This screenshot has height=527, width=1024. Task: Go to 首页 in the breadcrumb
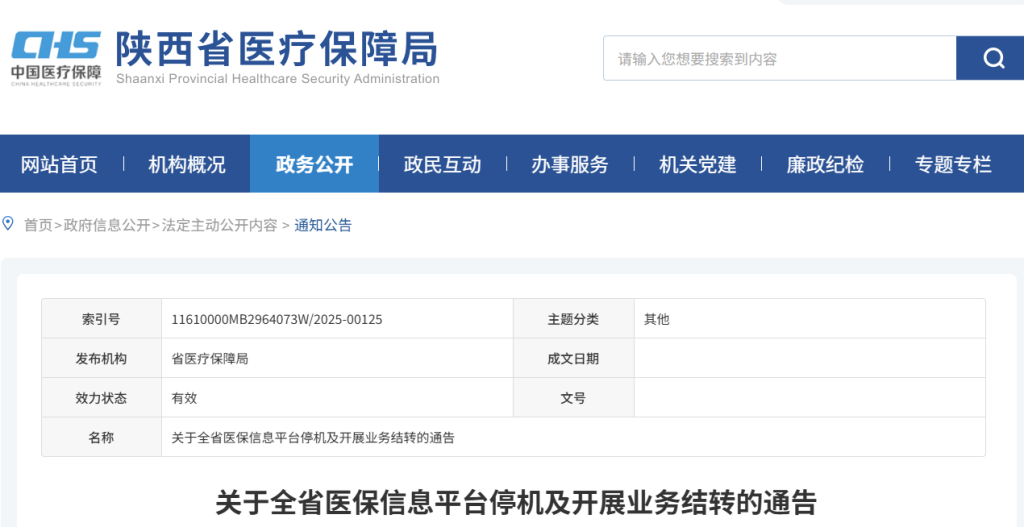click(x=38, y=225)
